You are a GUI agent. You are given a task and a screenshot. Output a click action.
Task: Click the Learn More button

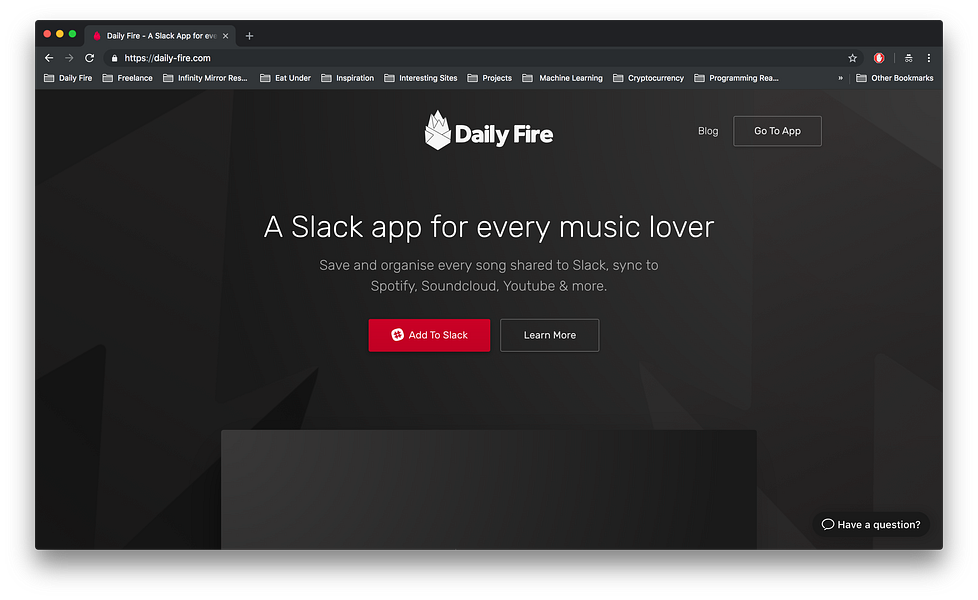point(550,335)
